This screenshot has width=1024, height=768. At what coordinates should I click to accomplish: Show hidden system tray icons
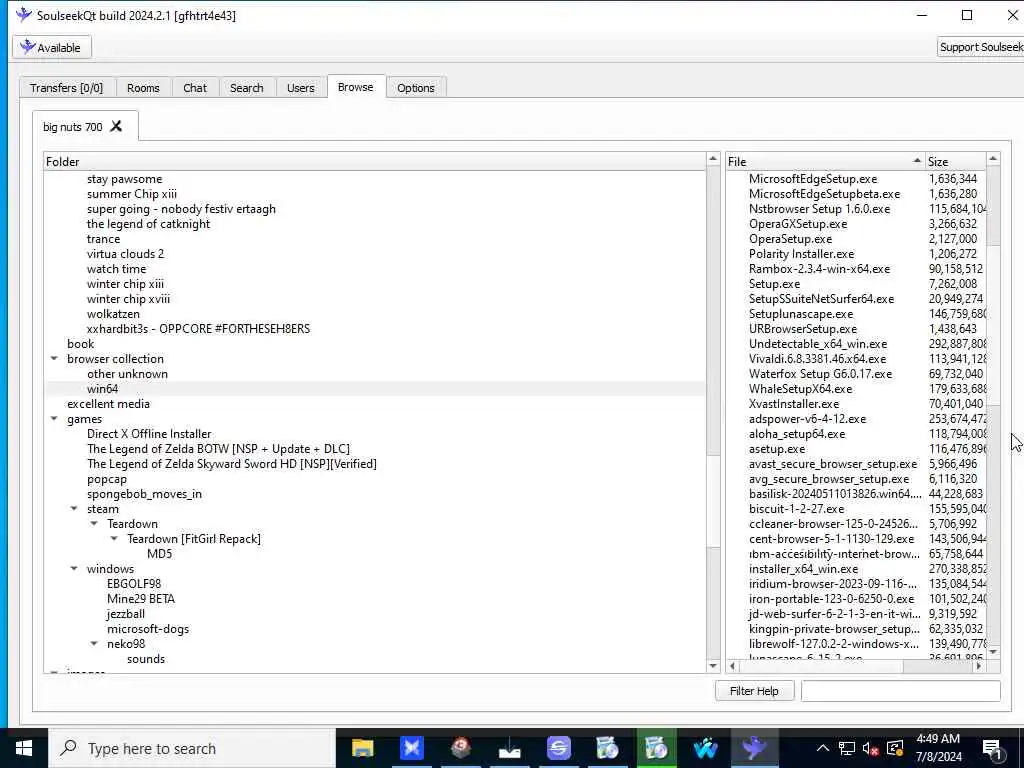[x=823, y=748]
